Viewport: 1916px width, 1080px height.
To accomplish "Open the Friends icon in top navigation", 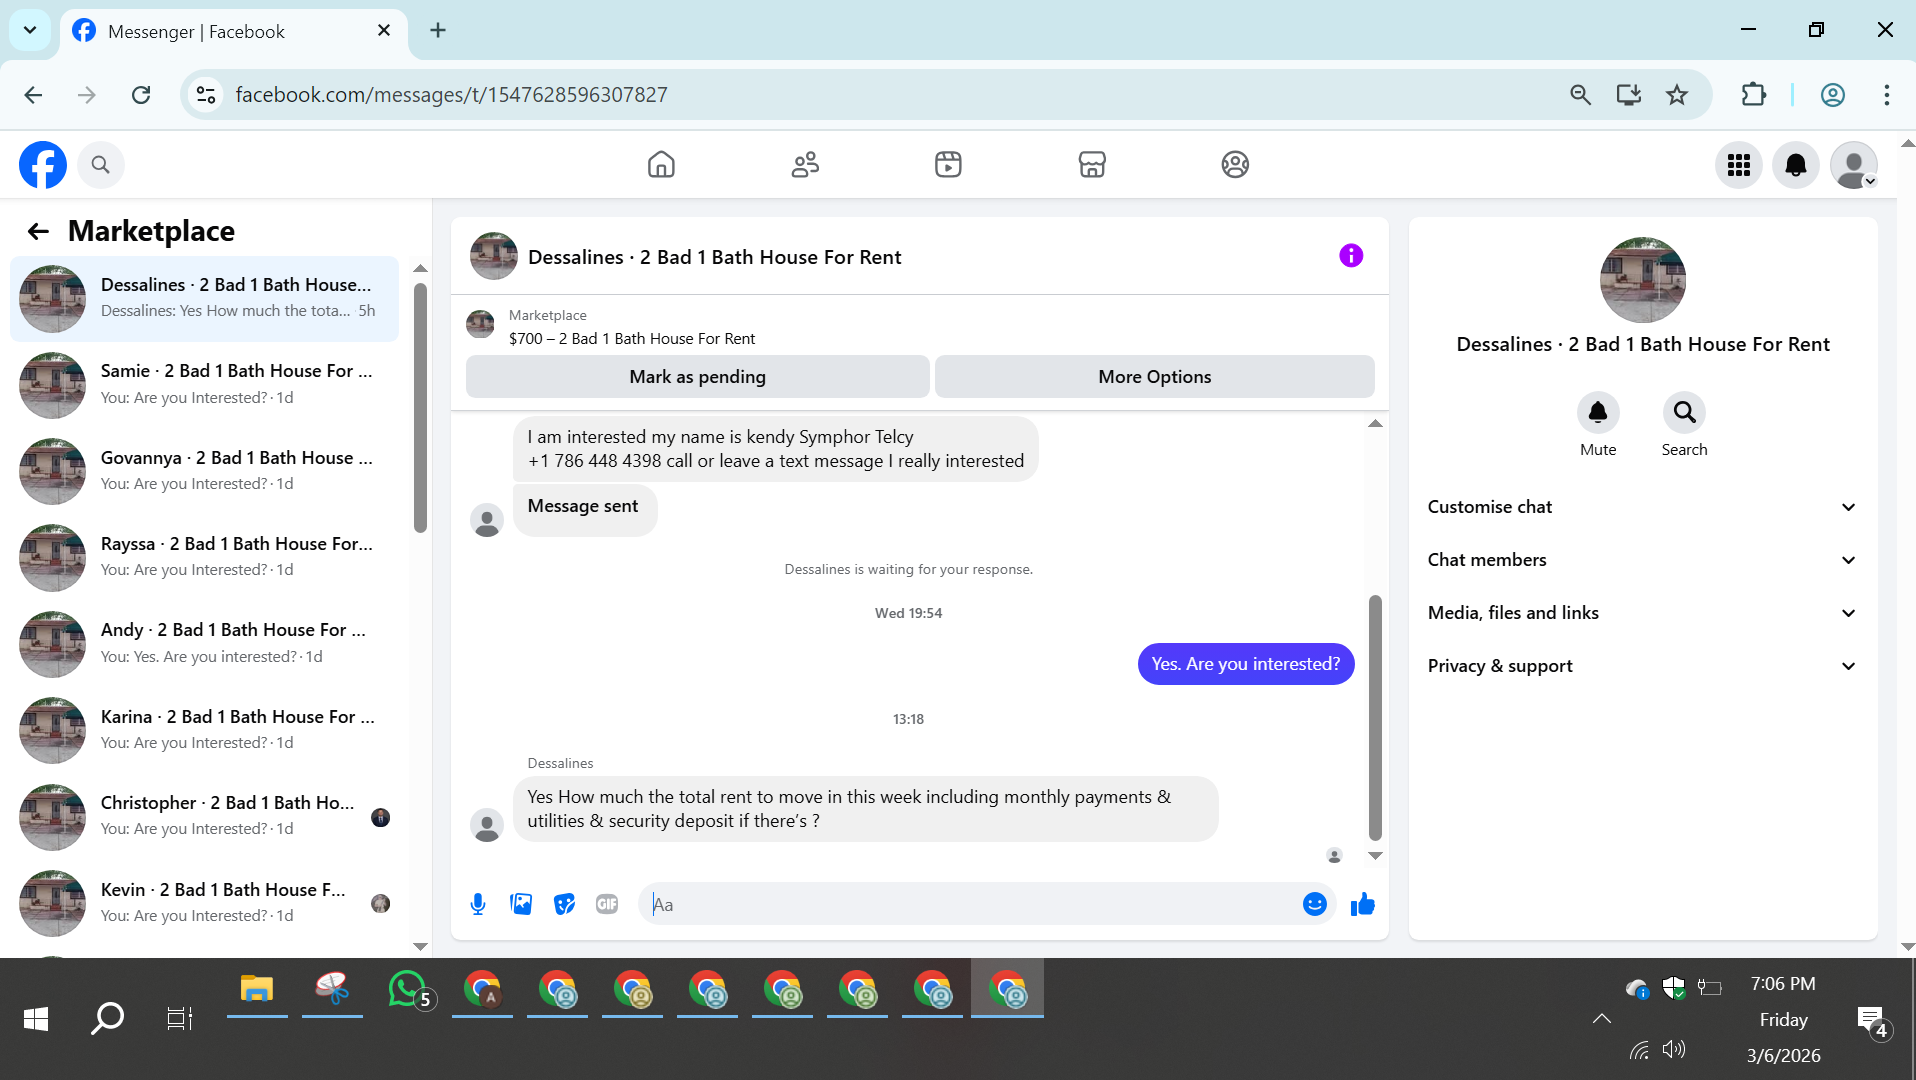I will 805,164.
